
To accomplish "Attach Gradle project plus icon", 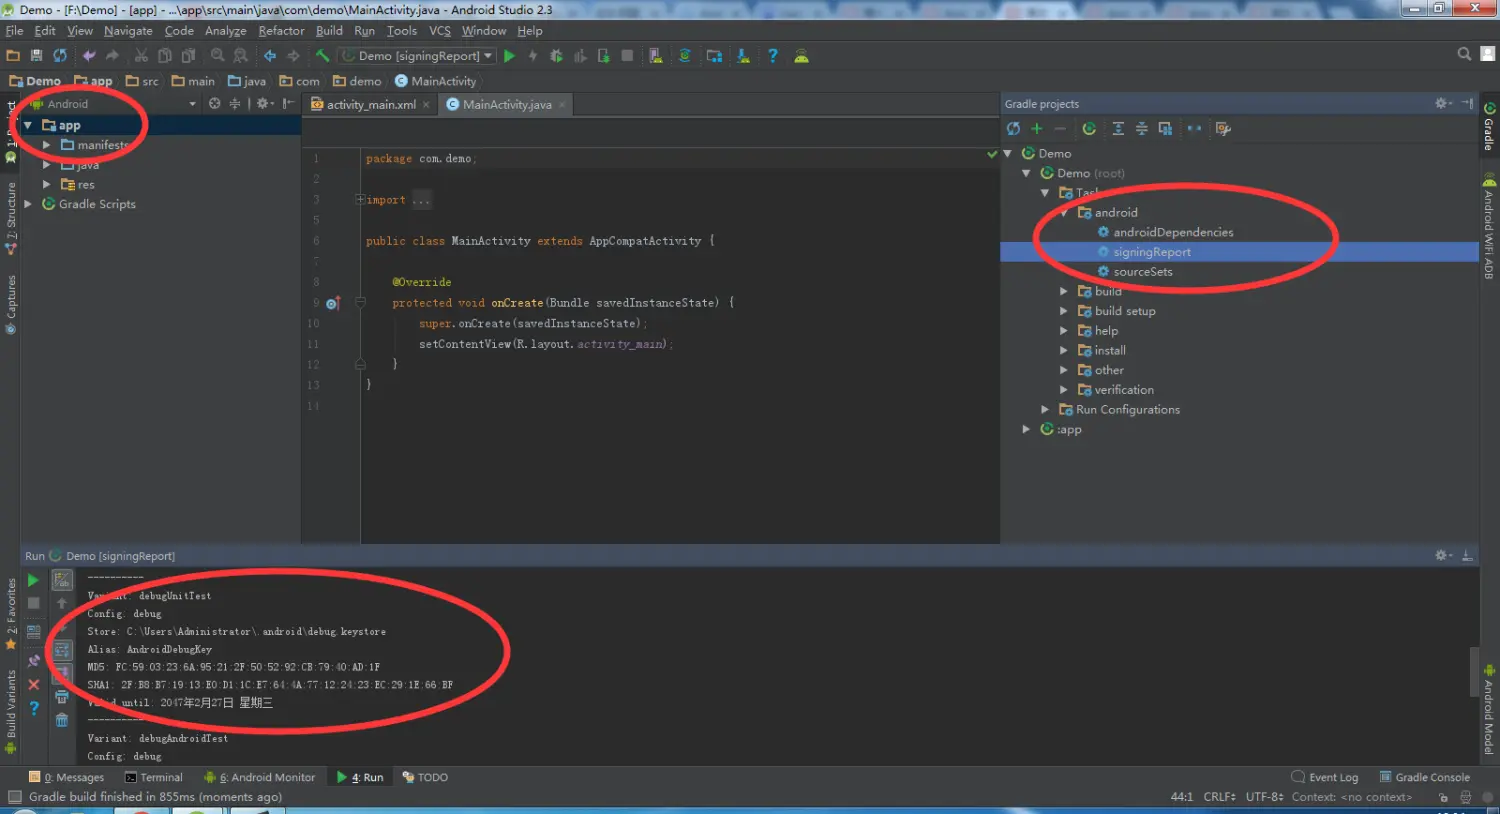I will 1037,128.
